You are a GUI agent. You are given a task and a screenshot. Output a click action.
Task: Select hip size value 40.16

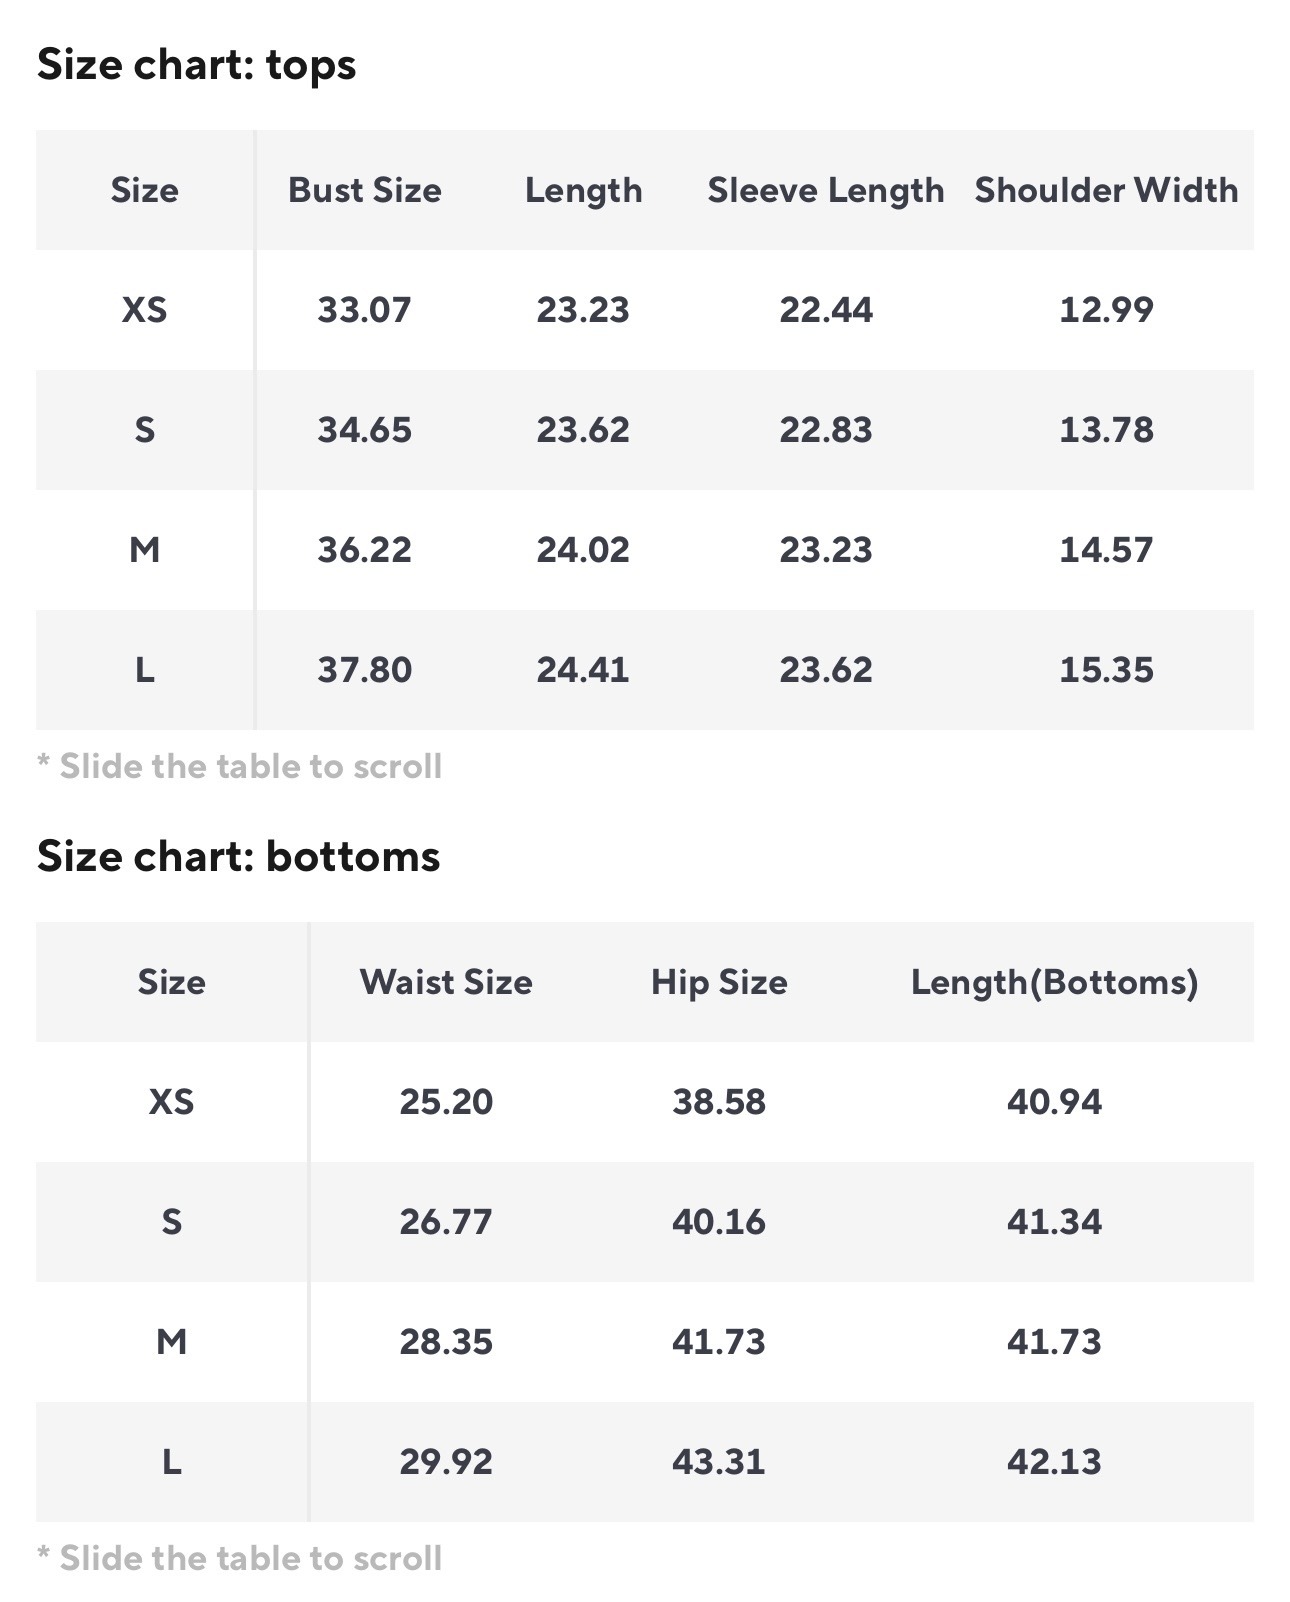[x=719, y=1222]
